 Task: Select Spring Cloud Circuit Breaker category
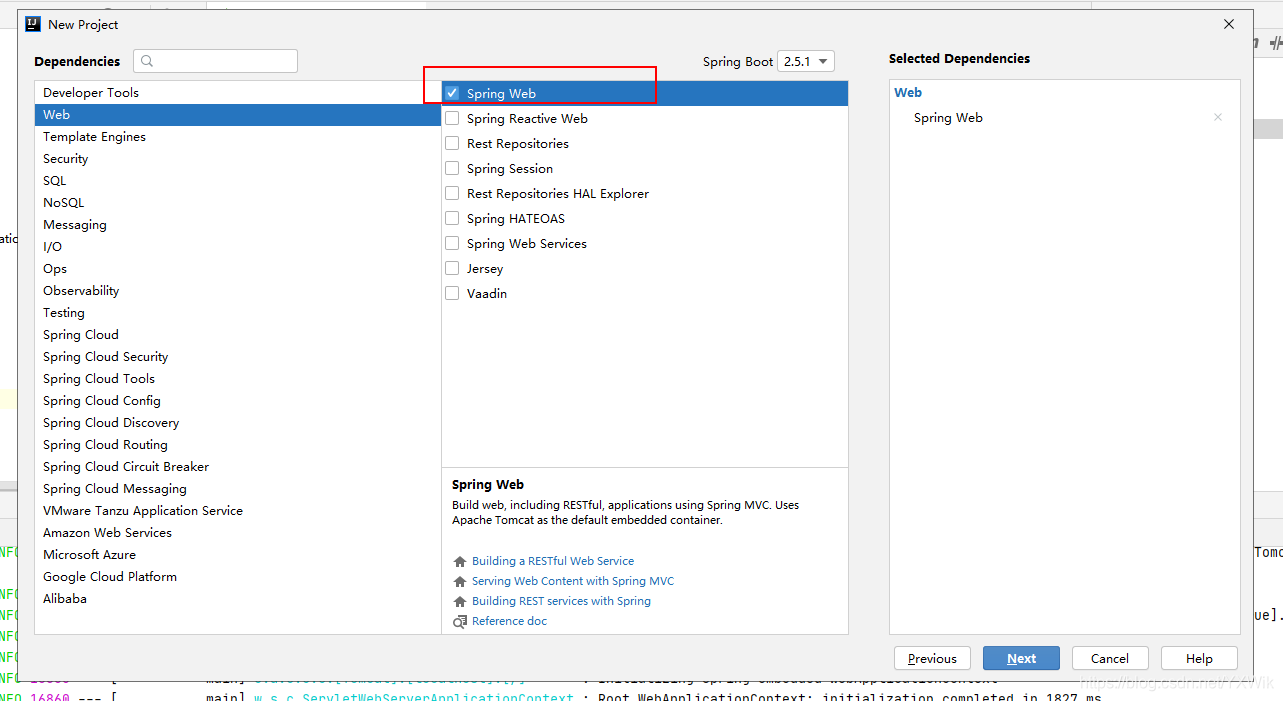pyautogui.click(x=238, y=467)
